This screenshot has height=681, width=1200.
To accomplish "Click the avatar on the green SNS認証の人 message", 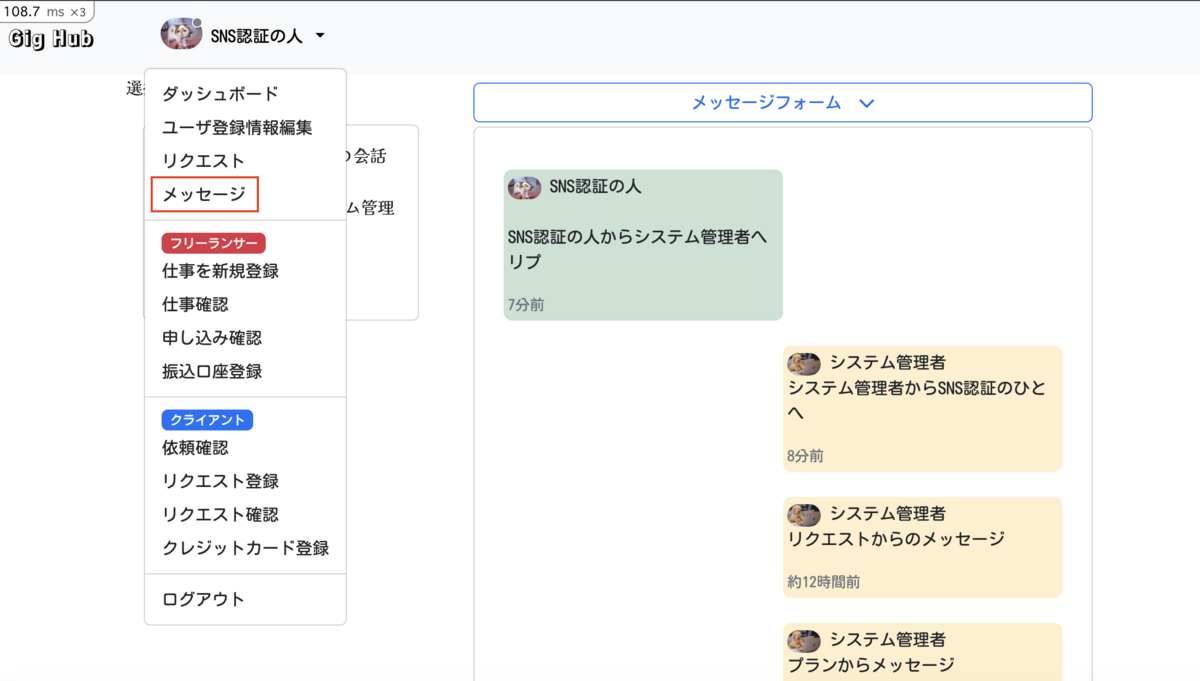I will (x=524, y=187).
